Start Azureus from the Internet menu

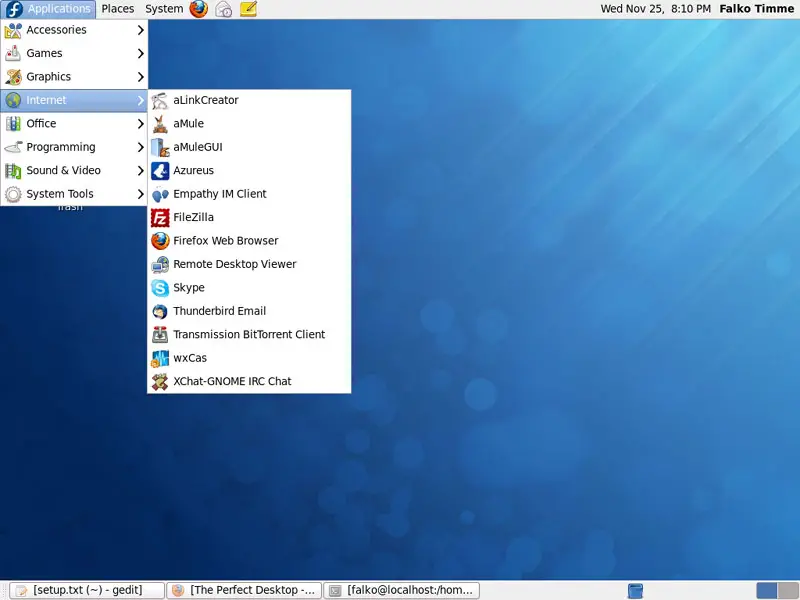193,170
